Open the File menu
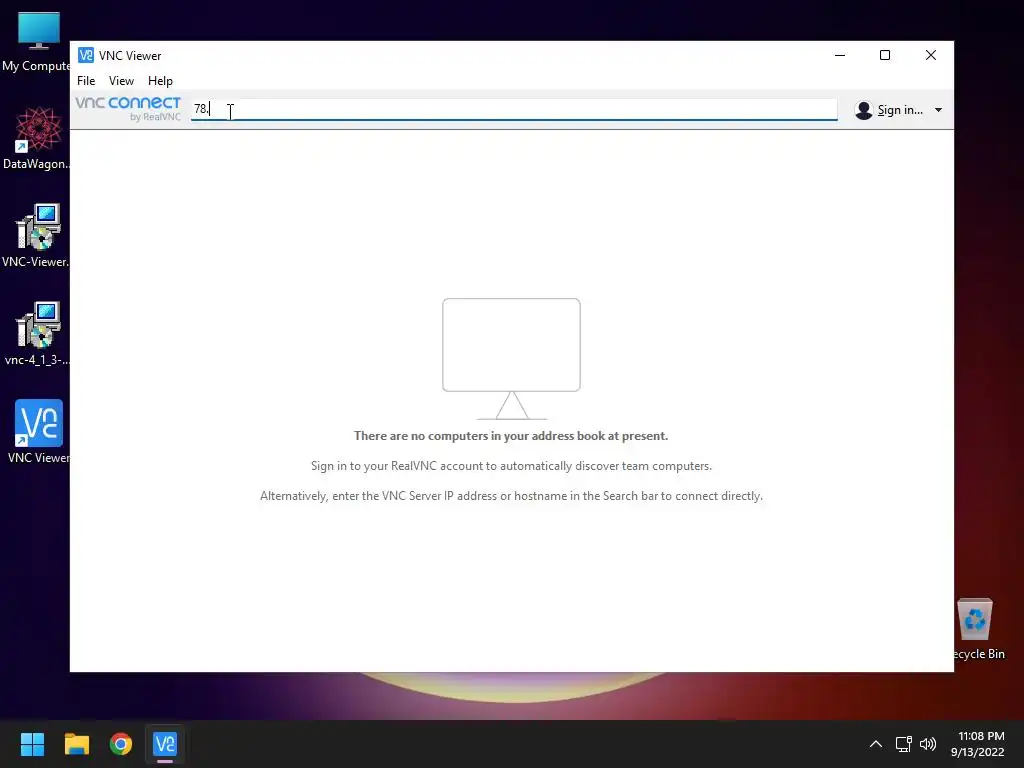 pos(86,81)
